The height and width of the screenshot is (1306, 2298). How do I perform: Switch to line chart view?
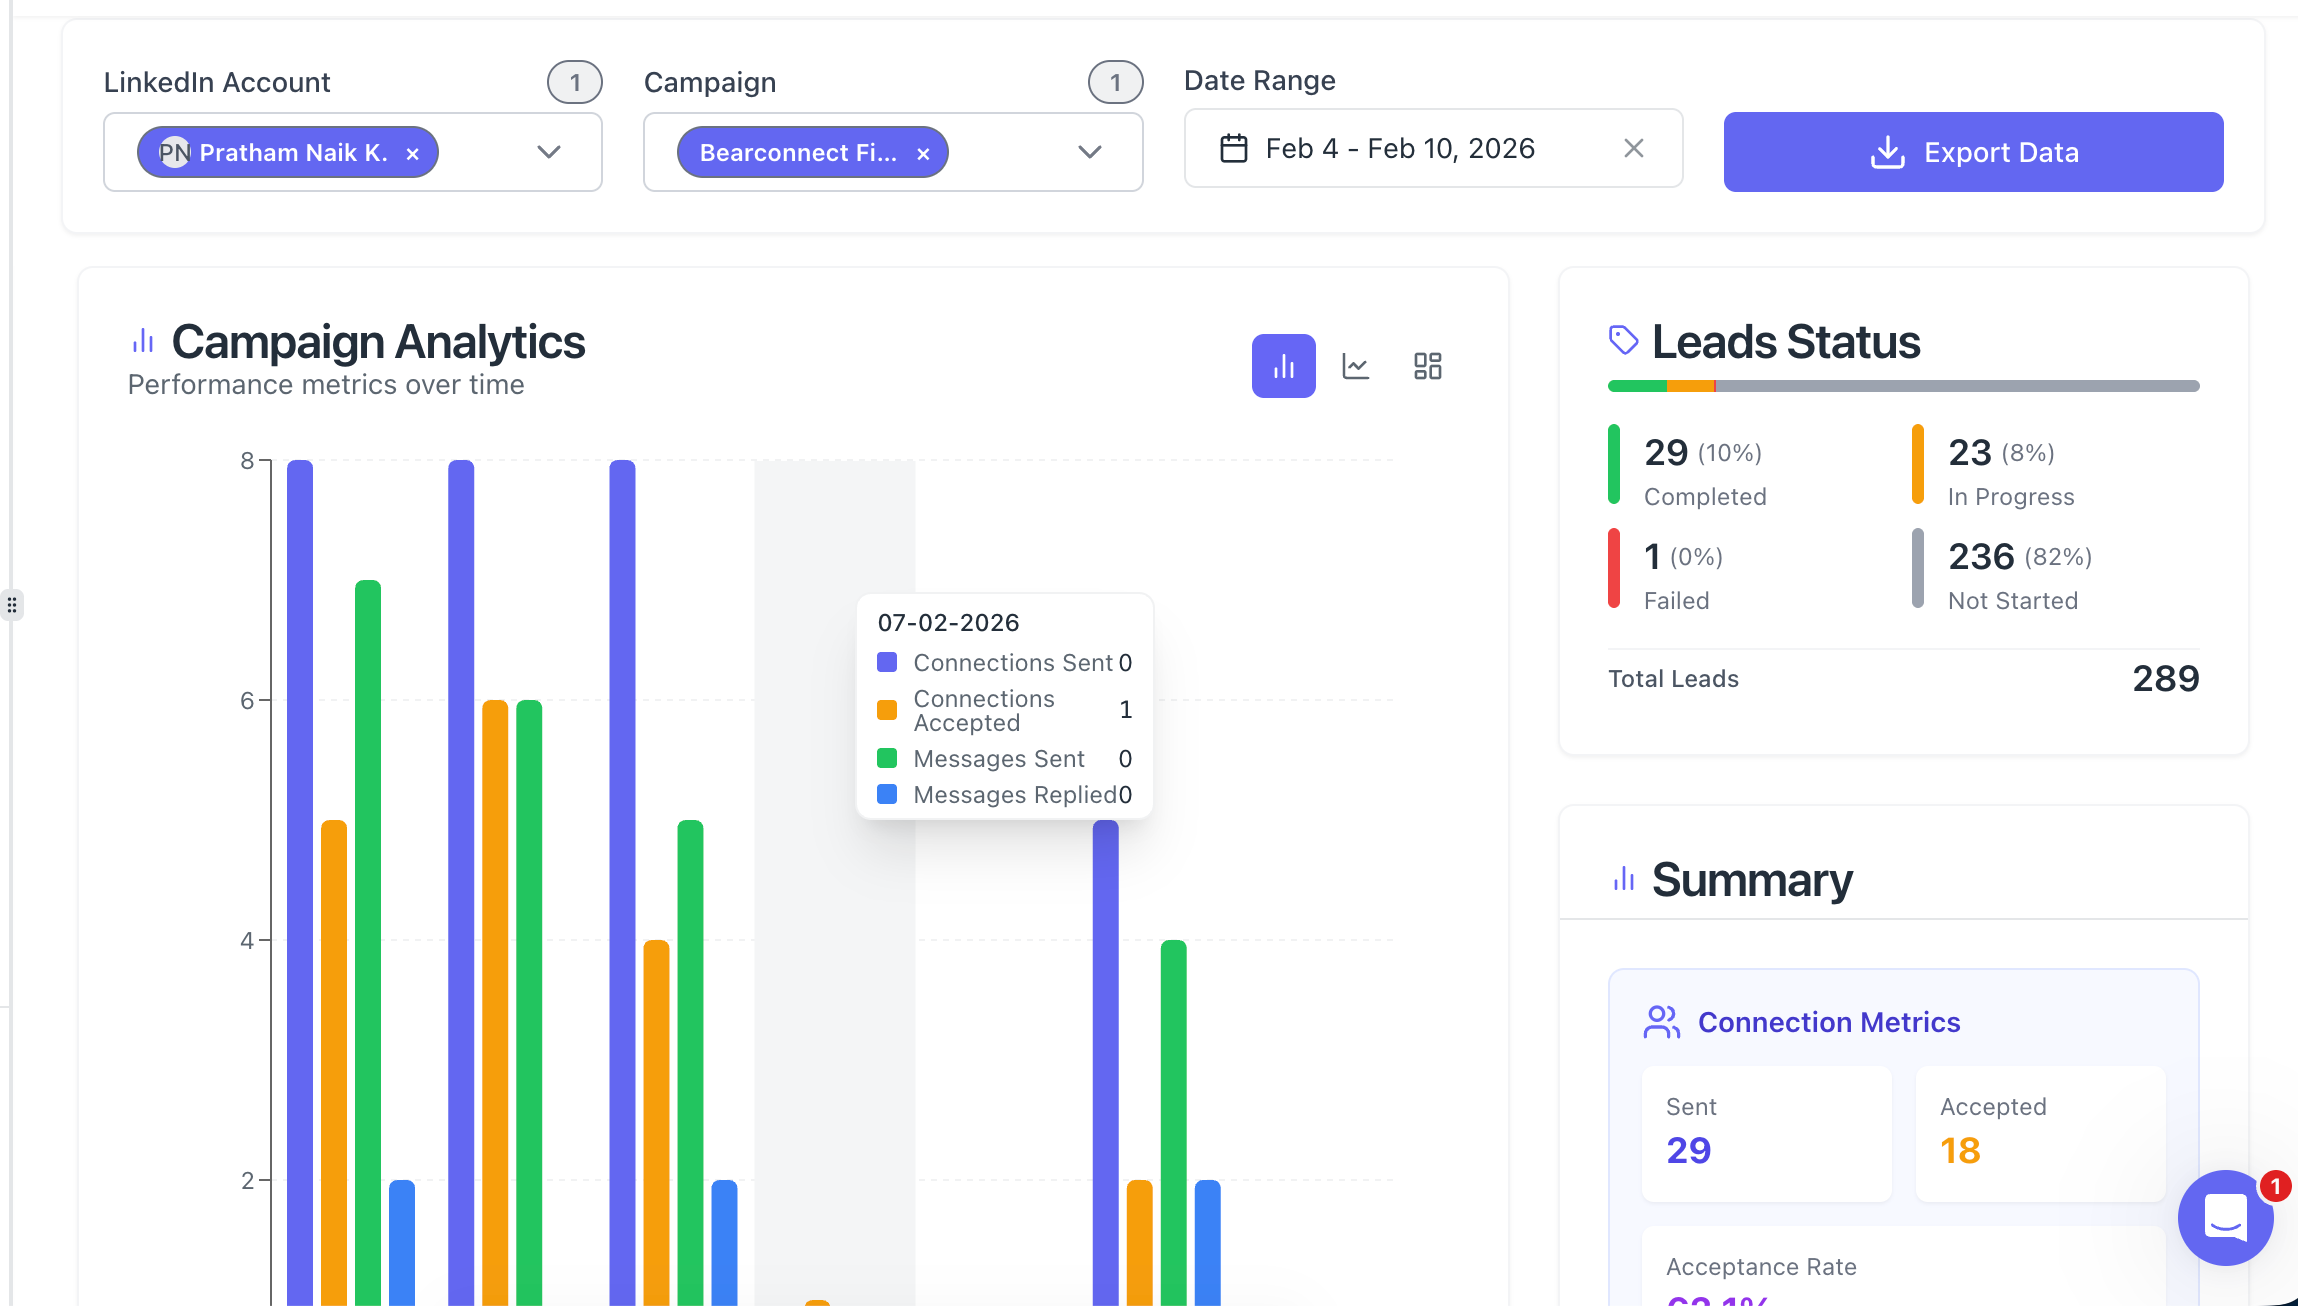[x=1355, y=366]
